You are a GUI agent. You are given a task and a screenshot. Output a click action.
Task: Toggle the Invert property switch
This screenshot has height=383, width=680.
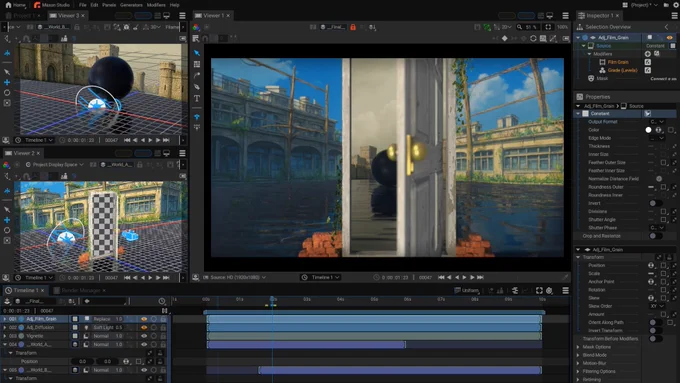pos(655,203)
